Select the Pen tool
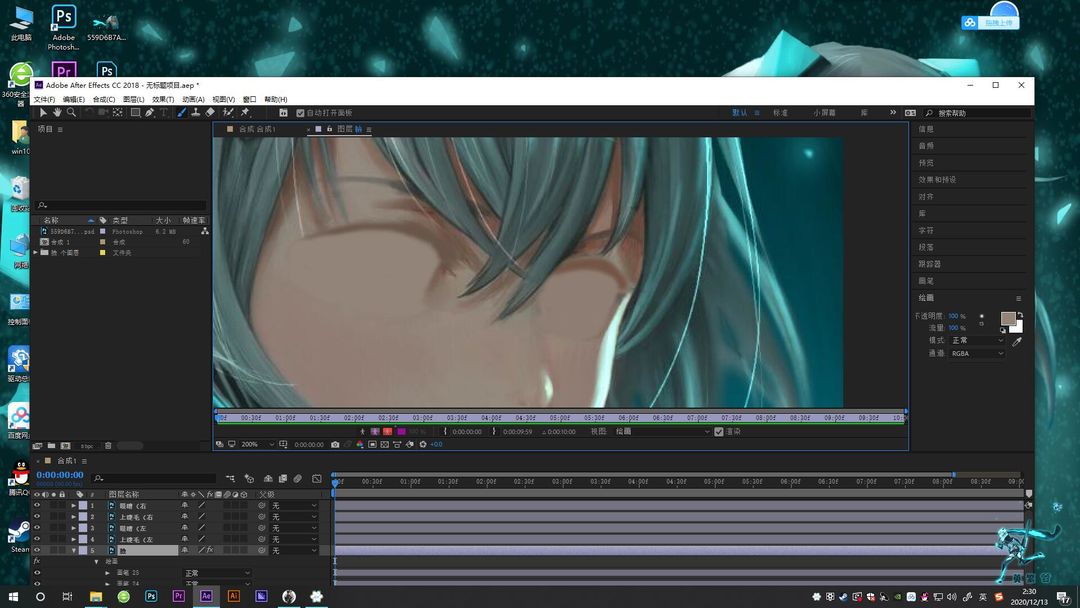The width and height of the screenshot is (1080, 608). point(149,112)
